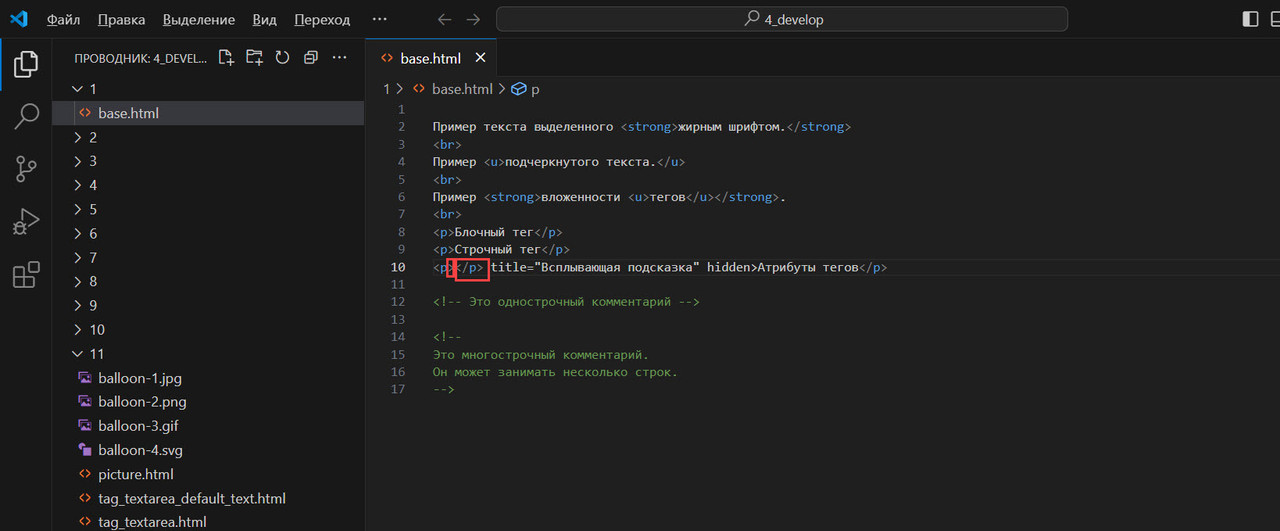
Task: Open the Search view in activity bar
Action: [26, 117]
